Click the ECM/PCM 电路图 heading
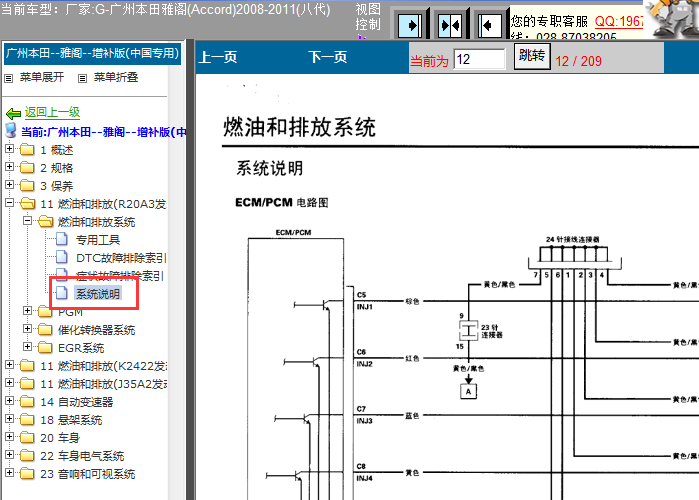Viewport: 699px width, 500px height. [282, 202]
